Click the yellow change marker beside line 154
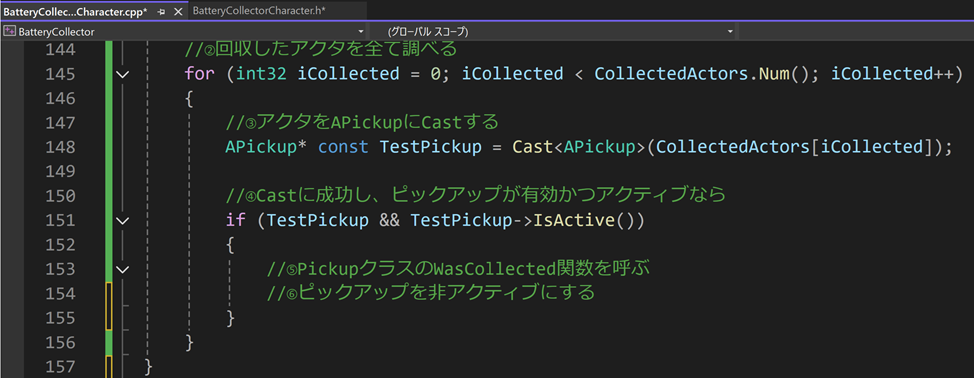 (109, 305)
